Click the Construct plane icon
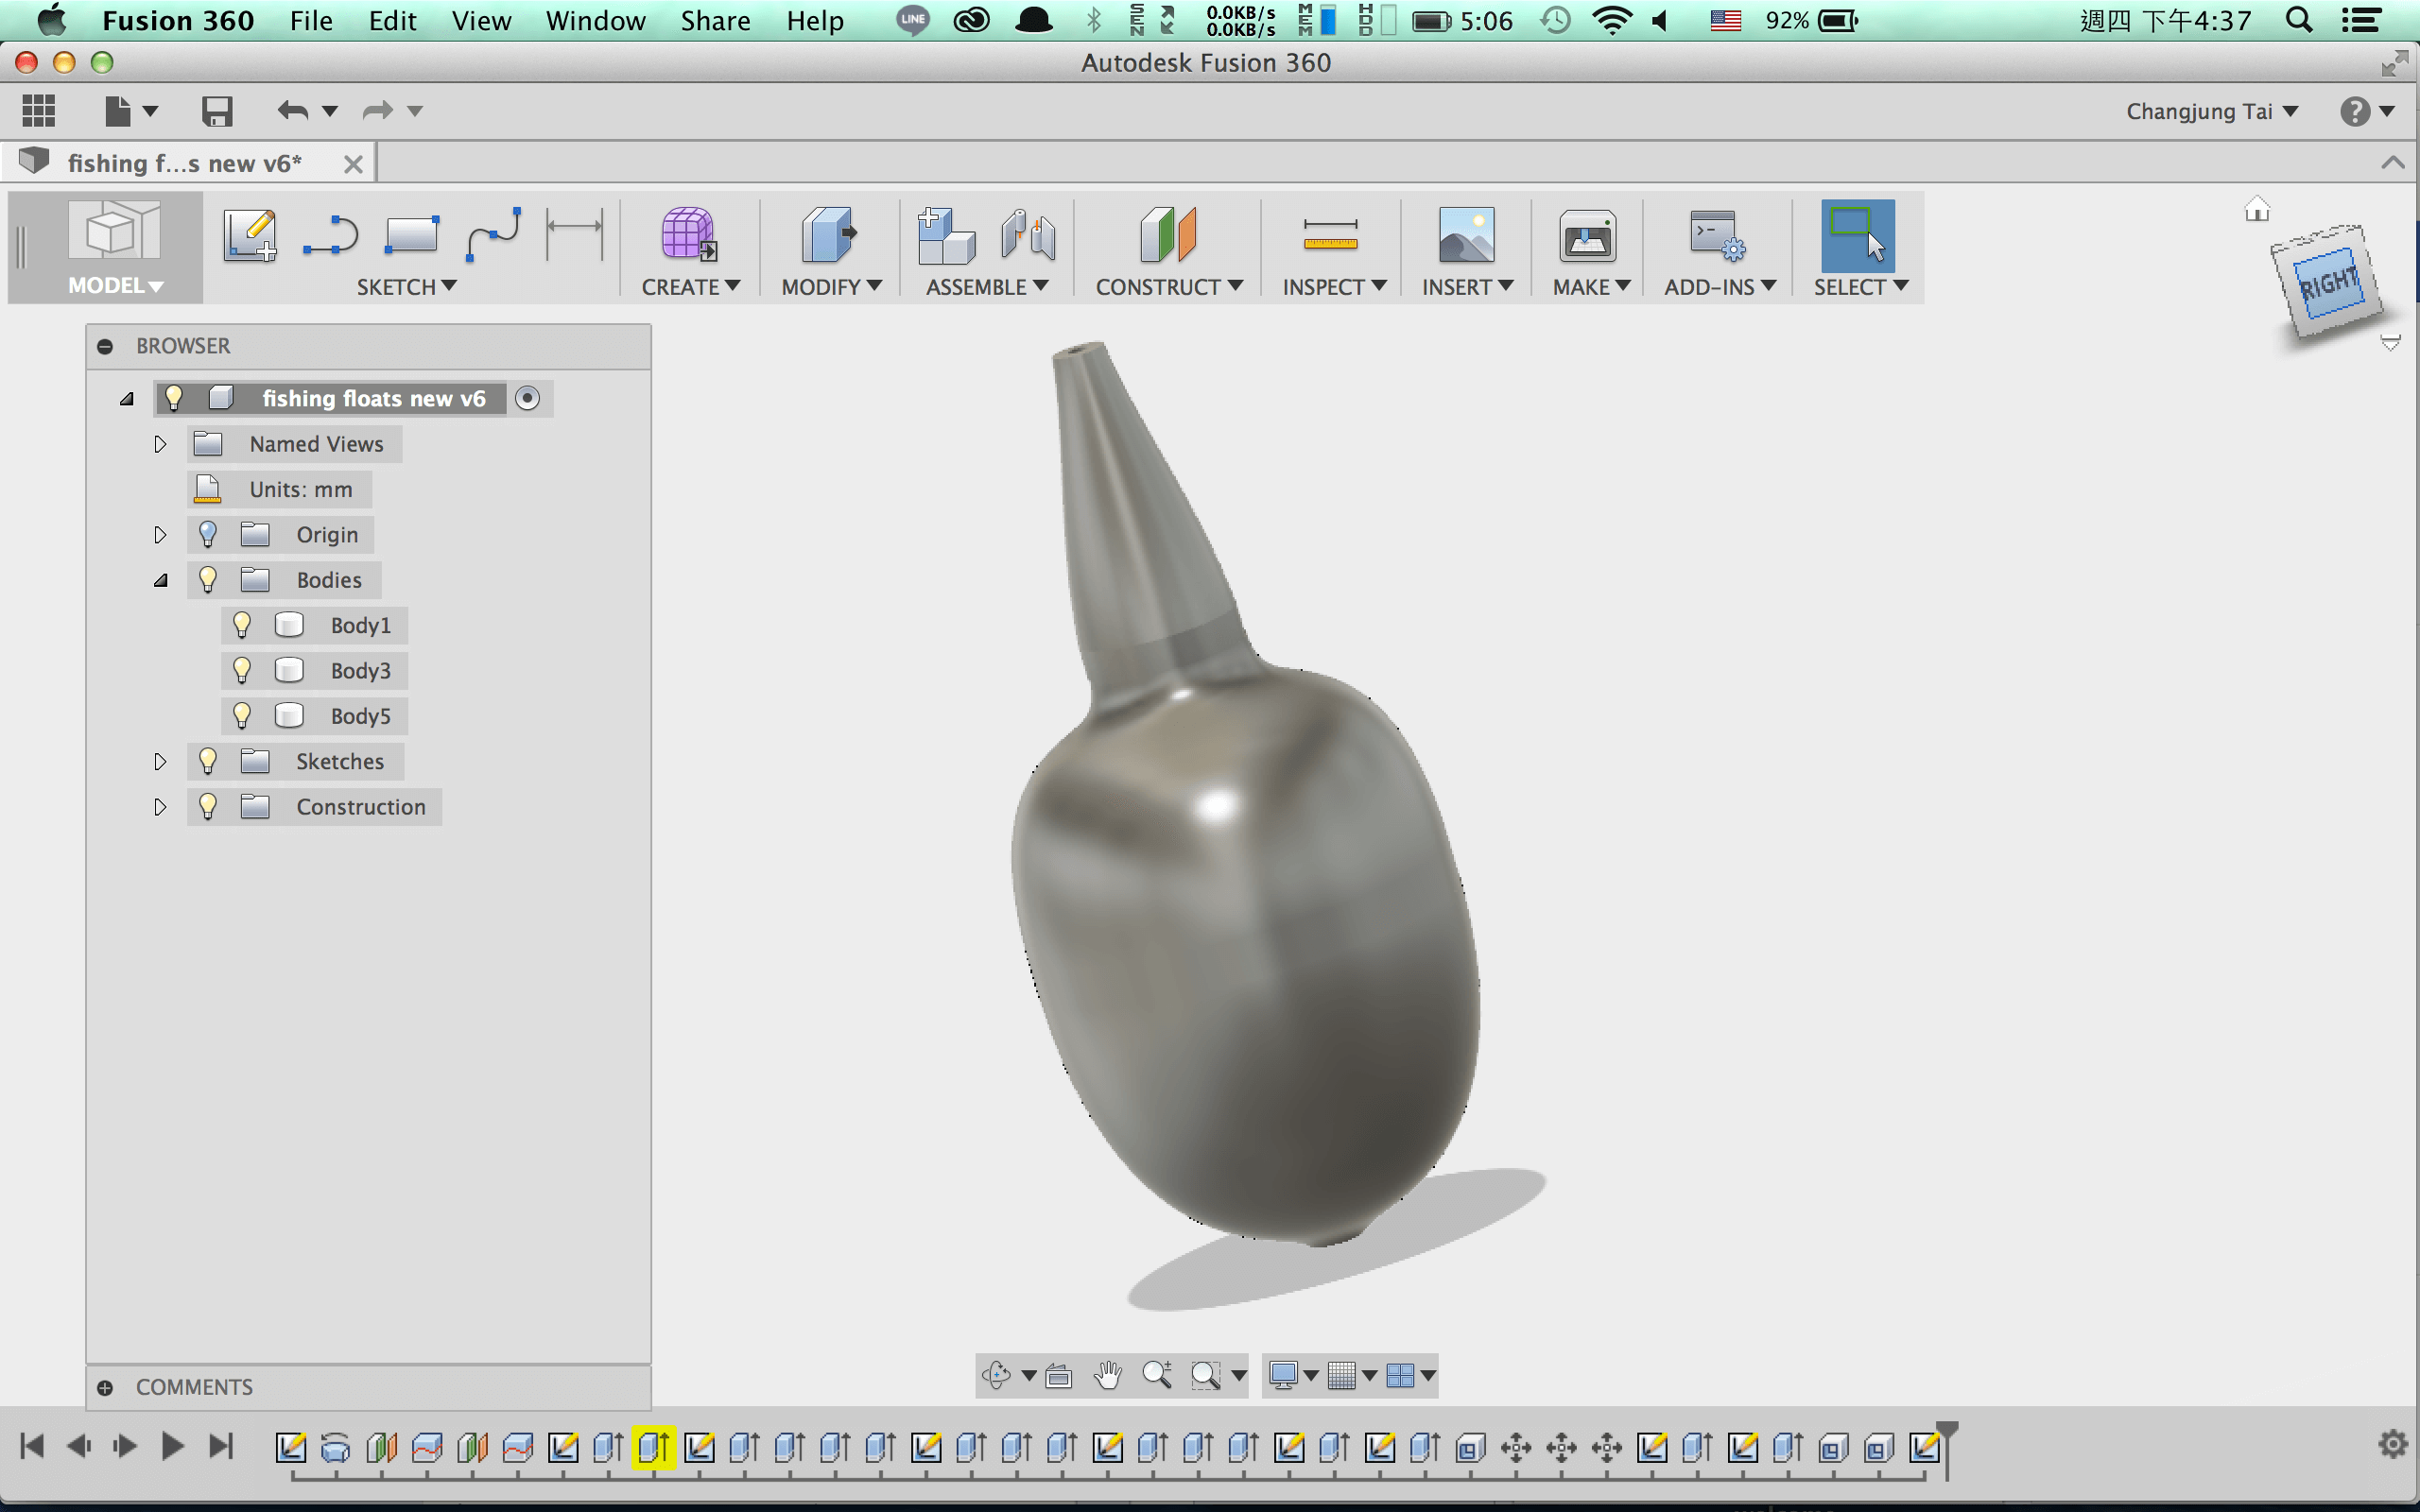This screenshot has width=2420, height=1512. click(1167, 236)
